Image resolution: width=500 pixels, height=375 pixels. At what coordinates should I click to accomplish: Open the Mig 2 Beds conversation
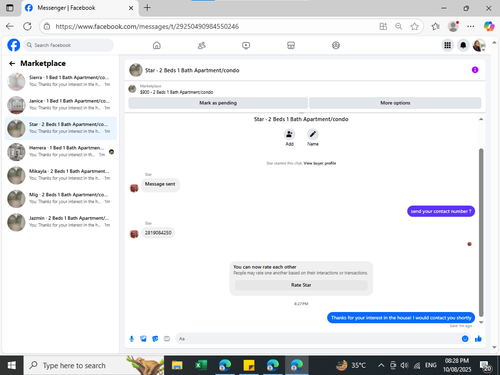61,199
